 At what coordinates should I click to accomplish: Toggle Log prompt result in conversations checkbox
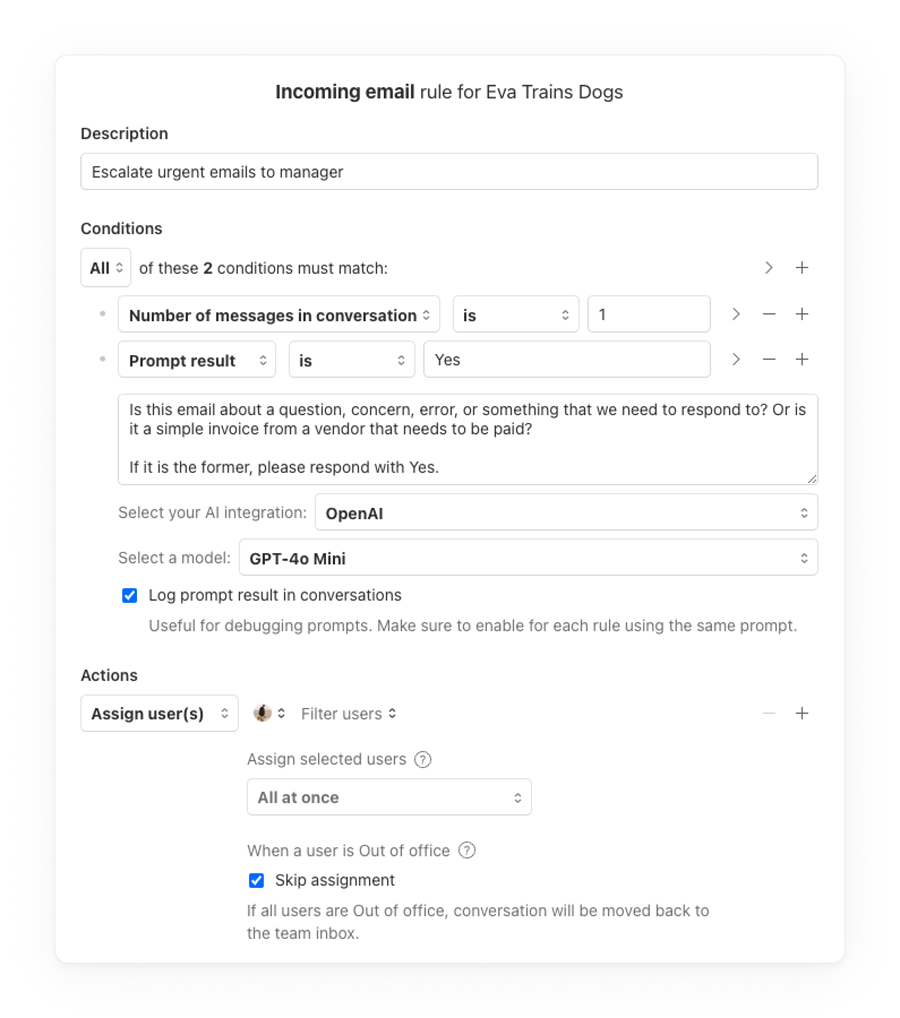[130, 596]
